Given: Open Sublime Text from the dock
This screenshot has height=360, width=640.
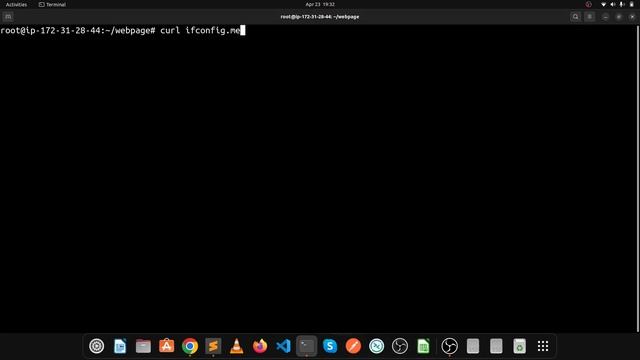Looking at the screenshot, I should point(213,346).
